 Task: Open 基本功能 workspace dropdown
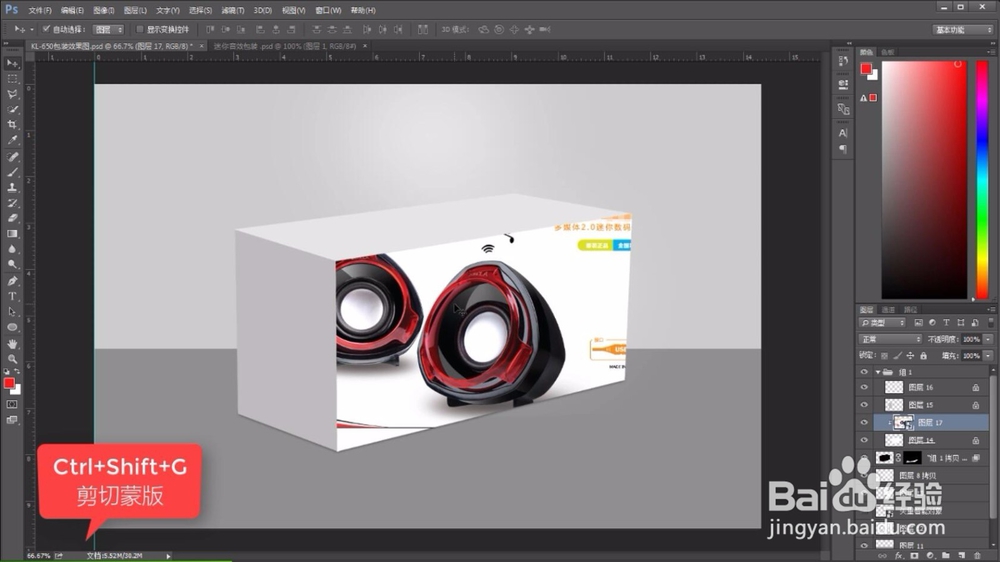(x=963, y=29)
